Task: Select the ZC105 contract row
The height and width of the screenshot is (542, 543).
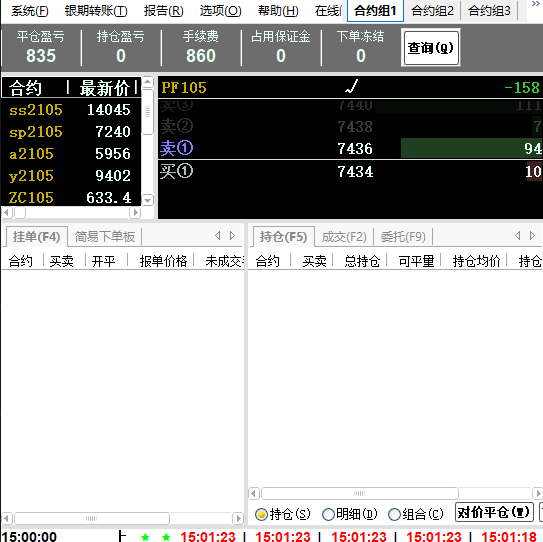Action: [x=71, y=197]
